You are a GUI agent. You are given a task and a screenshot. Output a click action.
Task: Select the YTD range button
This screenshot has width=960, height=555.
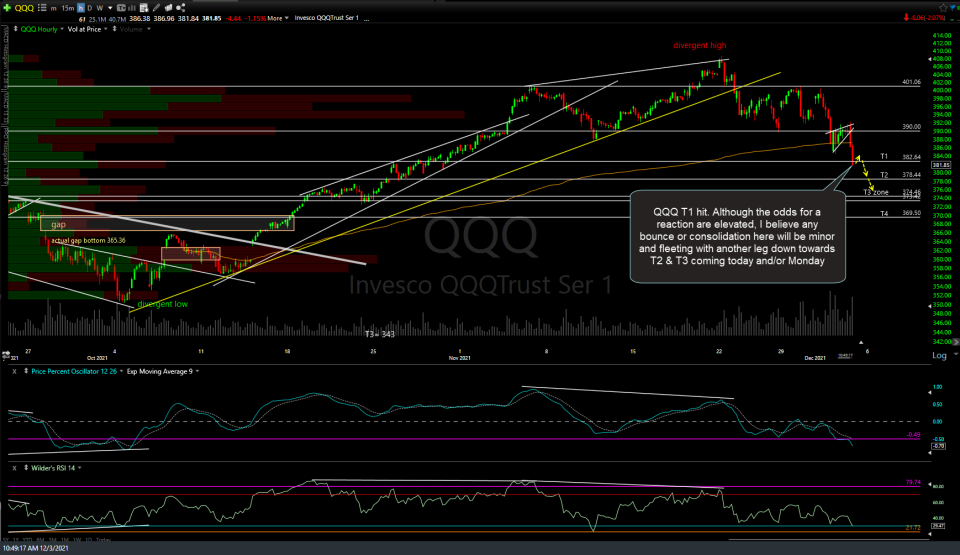click(28, 540)
